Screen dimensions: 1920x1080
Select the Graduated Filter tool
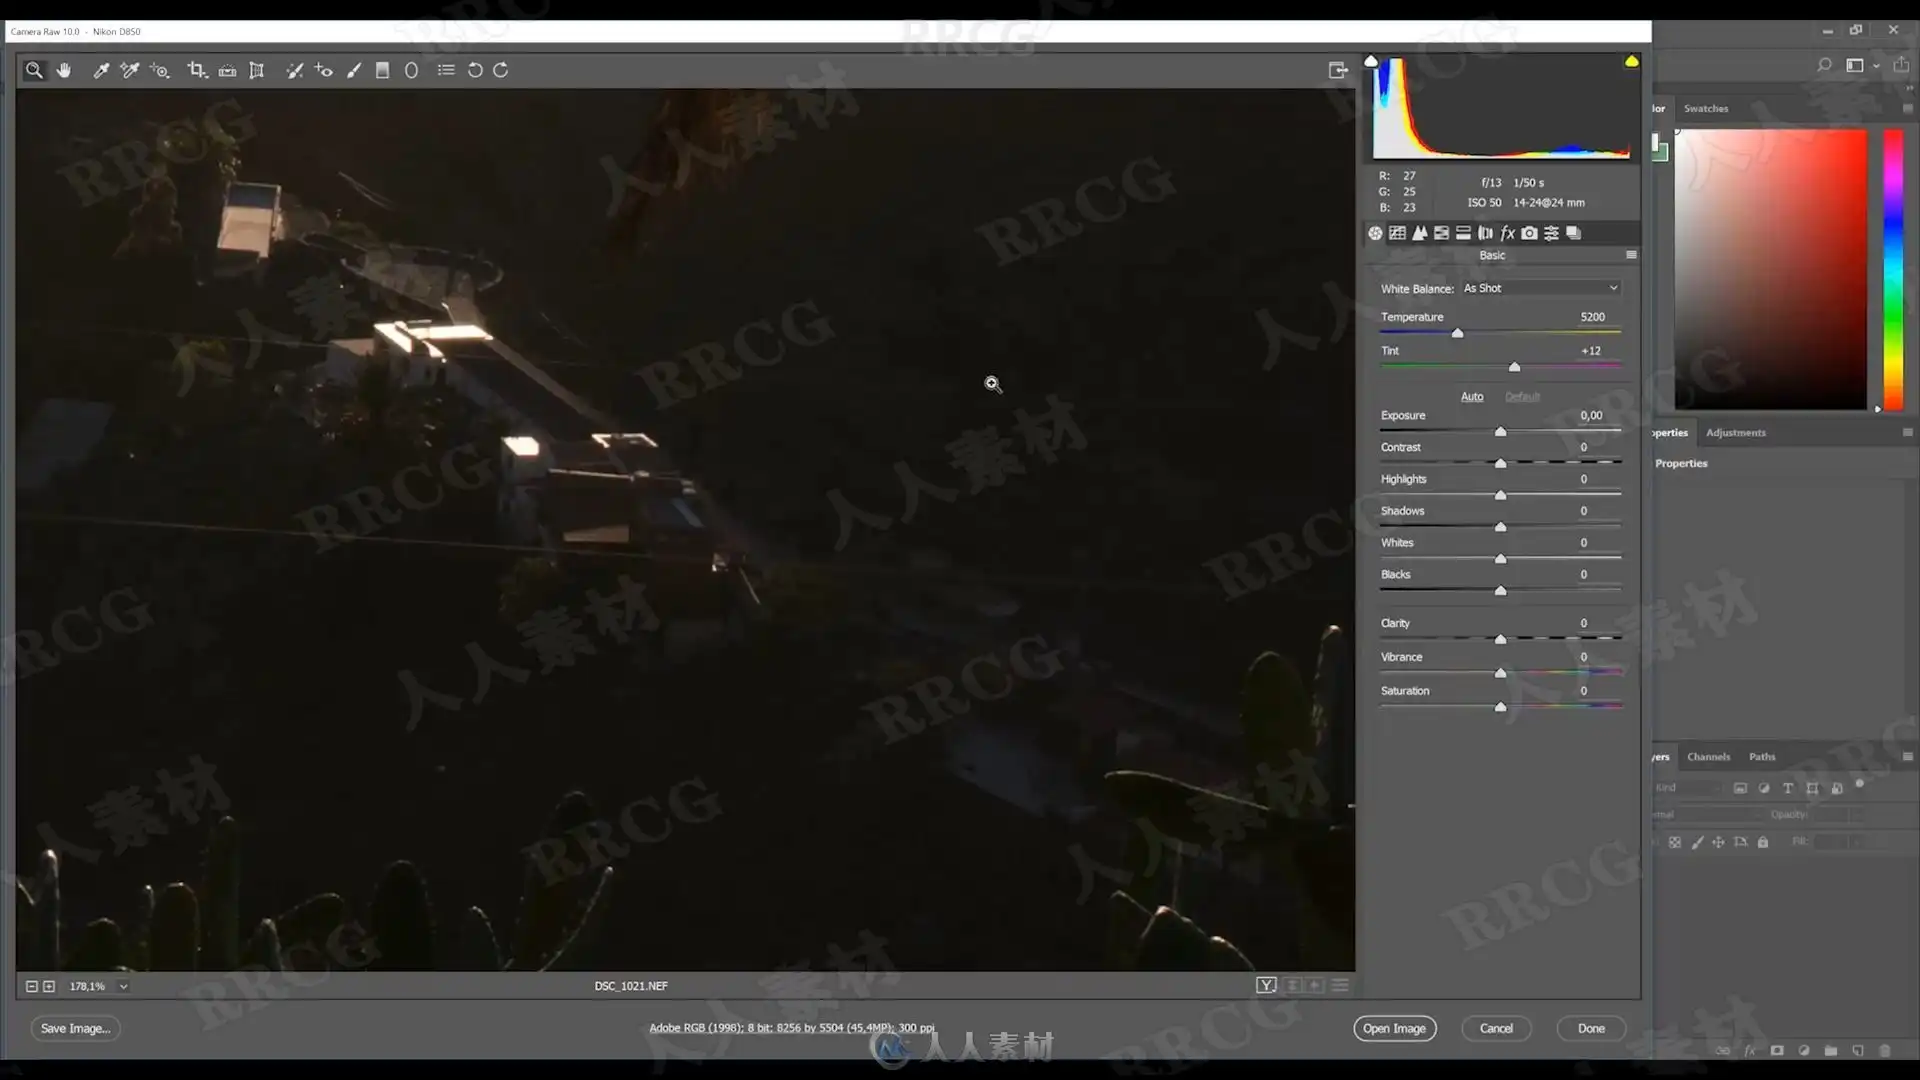pos(382,70)
